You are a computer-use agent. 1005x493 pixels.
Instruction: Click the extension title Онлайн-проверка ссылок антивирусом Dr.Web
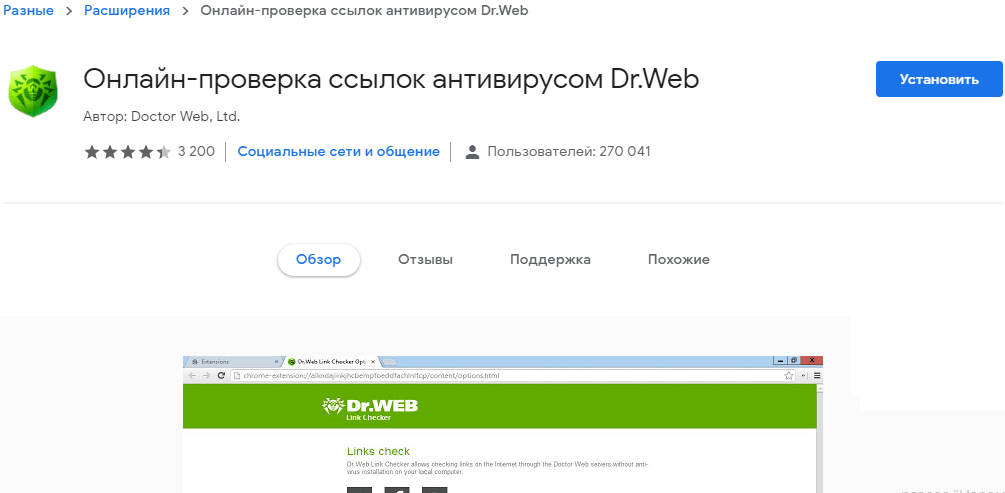tap(391, 79)
